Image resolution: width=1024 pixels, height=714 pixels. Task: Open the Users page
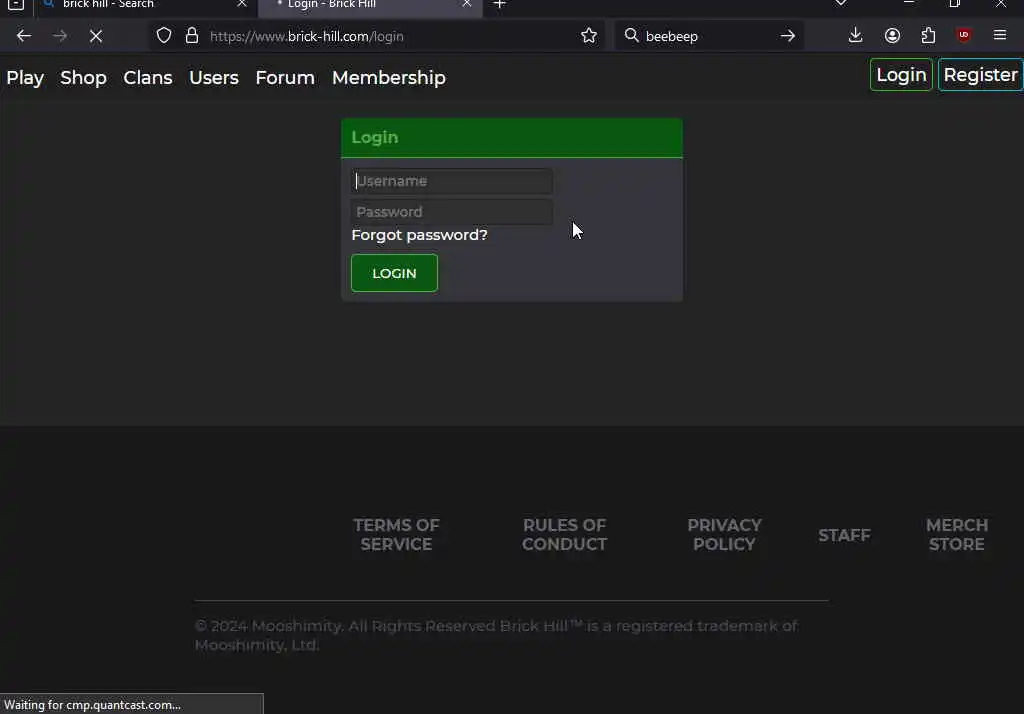(x=214, y=78)
